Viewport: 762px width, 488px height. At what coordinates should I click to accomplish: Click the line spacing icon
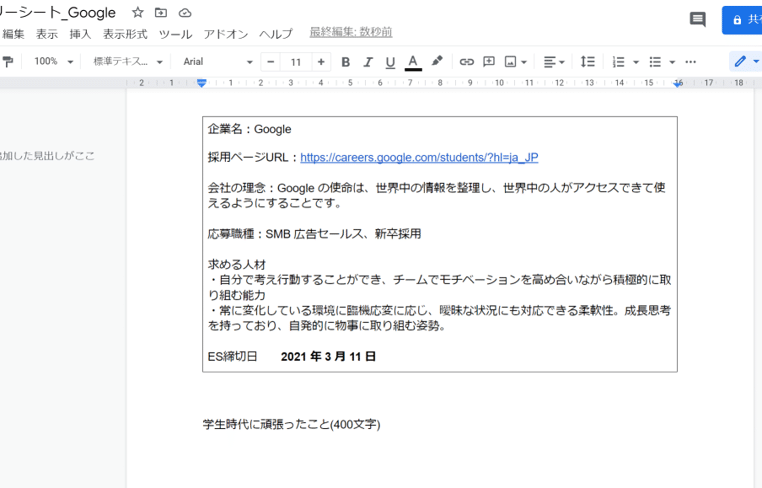click(588, 62)
